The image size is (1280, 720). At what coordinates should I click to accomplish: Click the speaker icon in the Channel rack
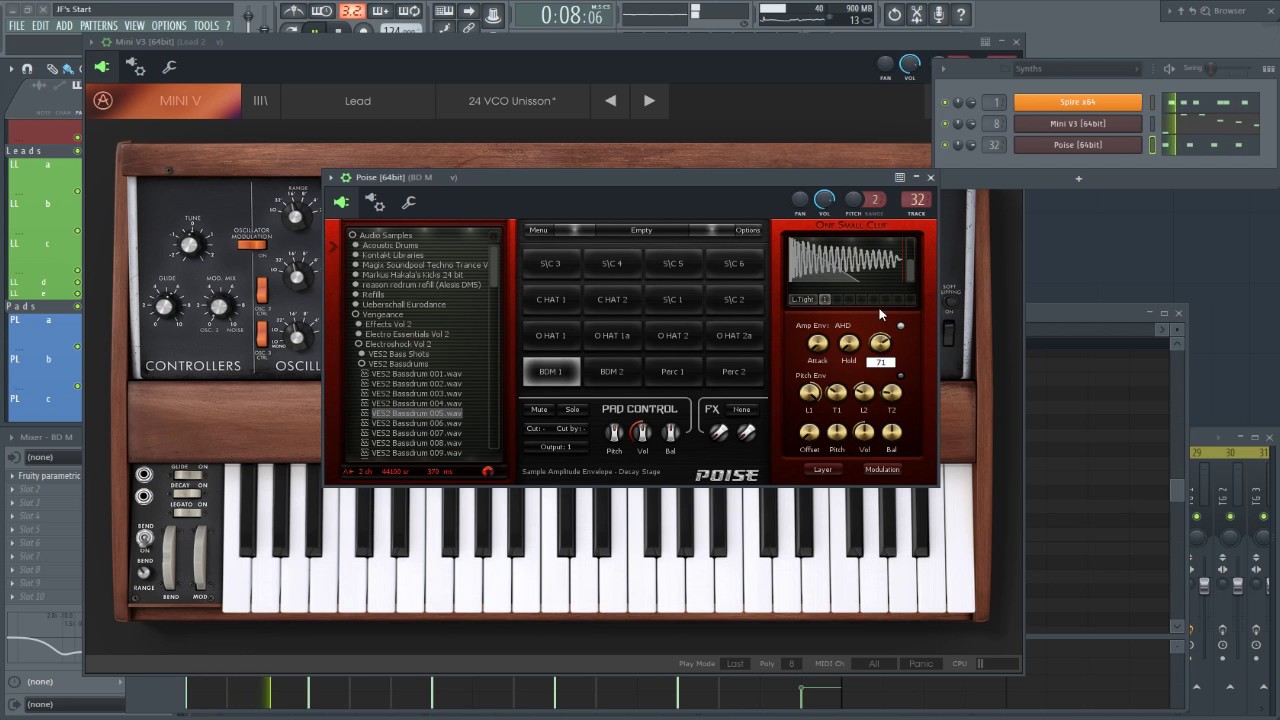coord(1169,68)
